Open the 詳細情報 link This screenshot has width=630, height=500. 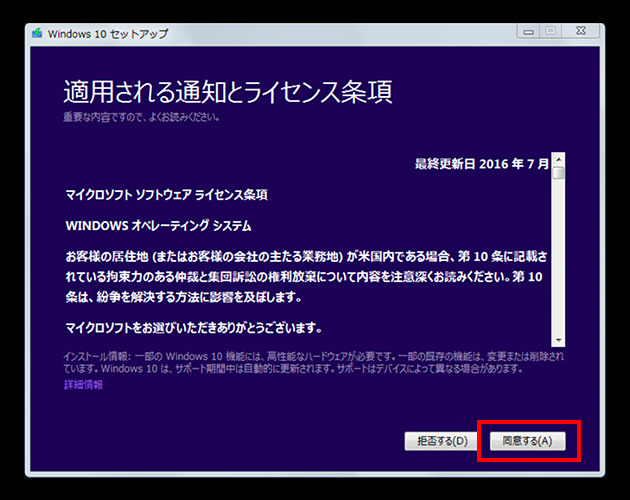pyautogui.click(x=84, y=385)
